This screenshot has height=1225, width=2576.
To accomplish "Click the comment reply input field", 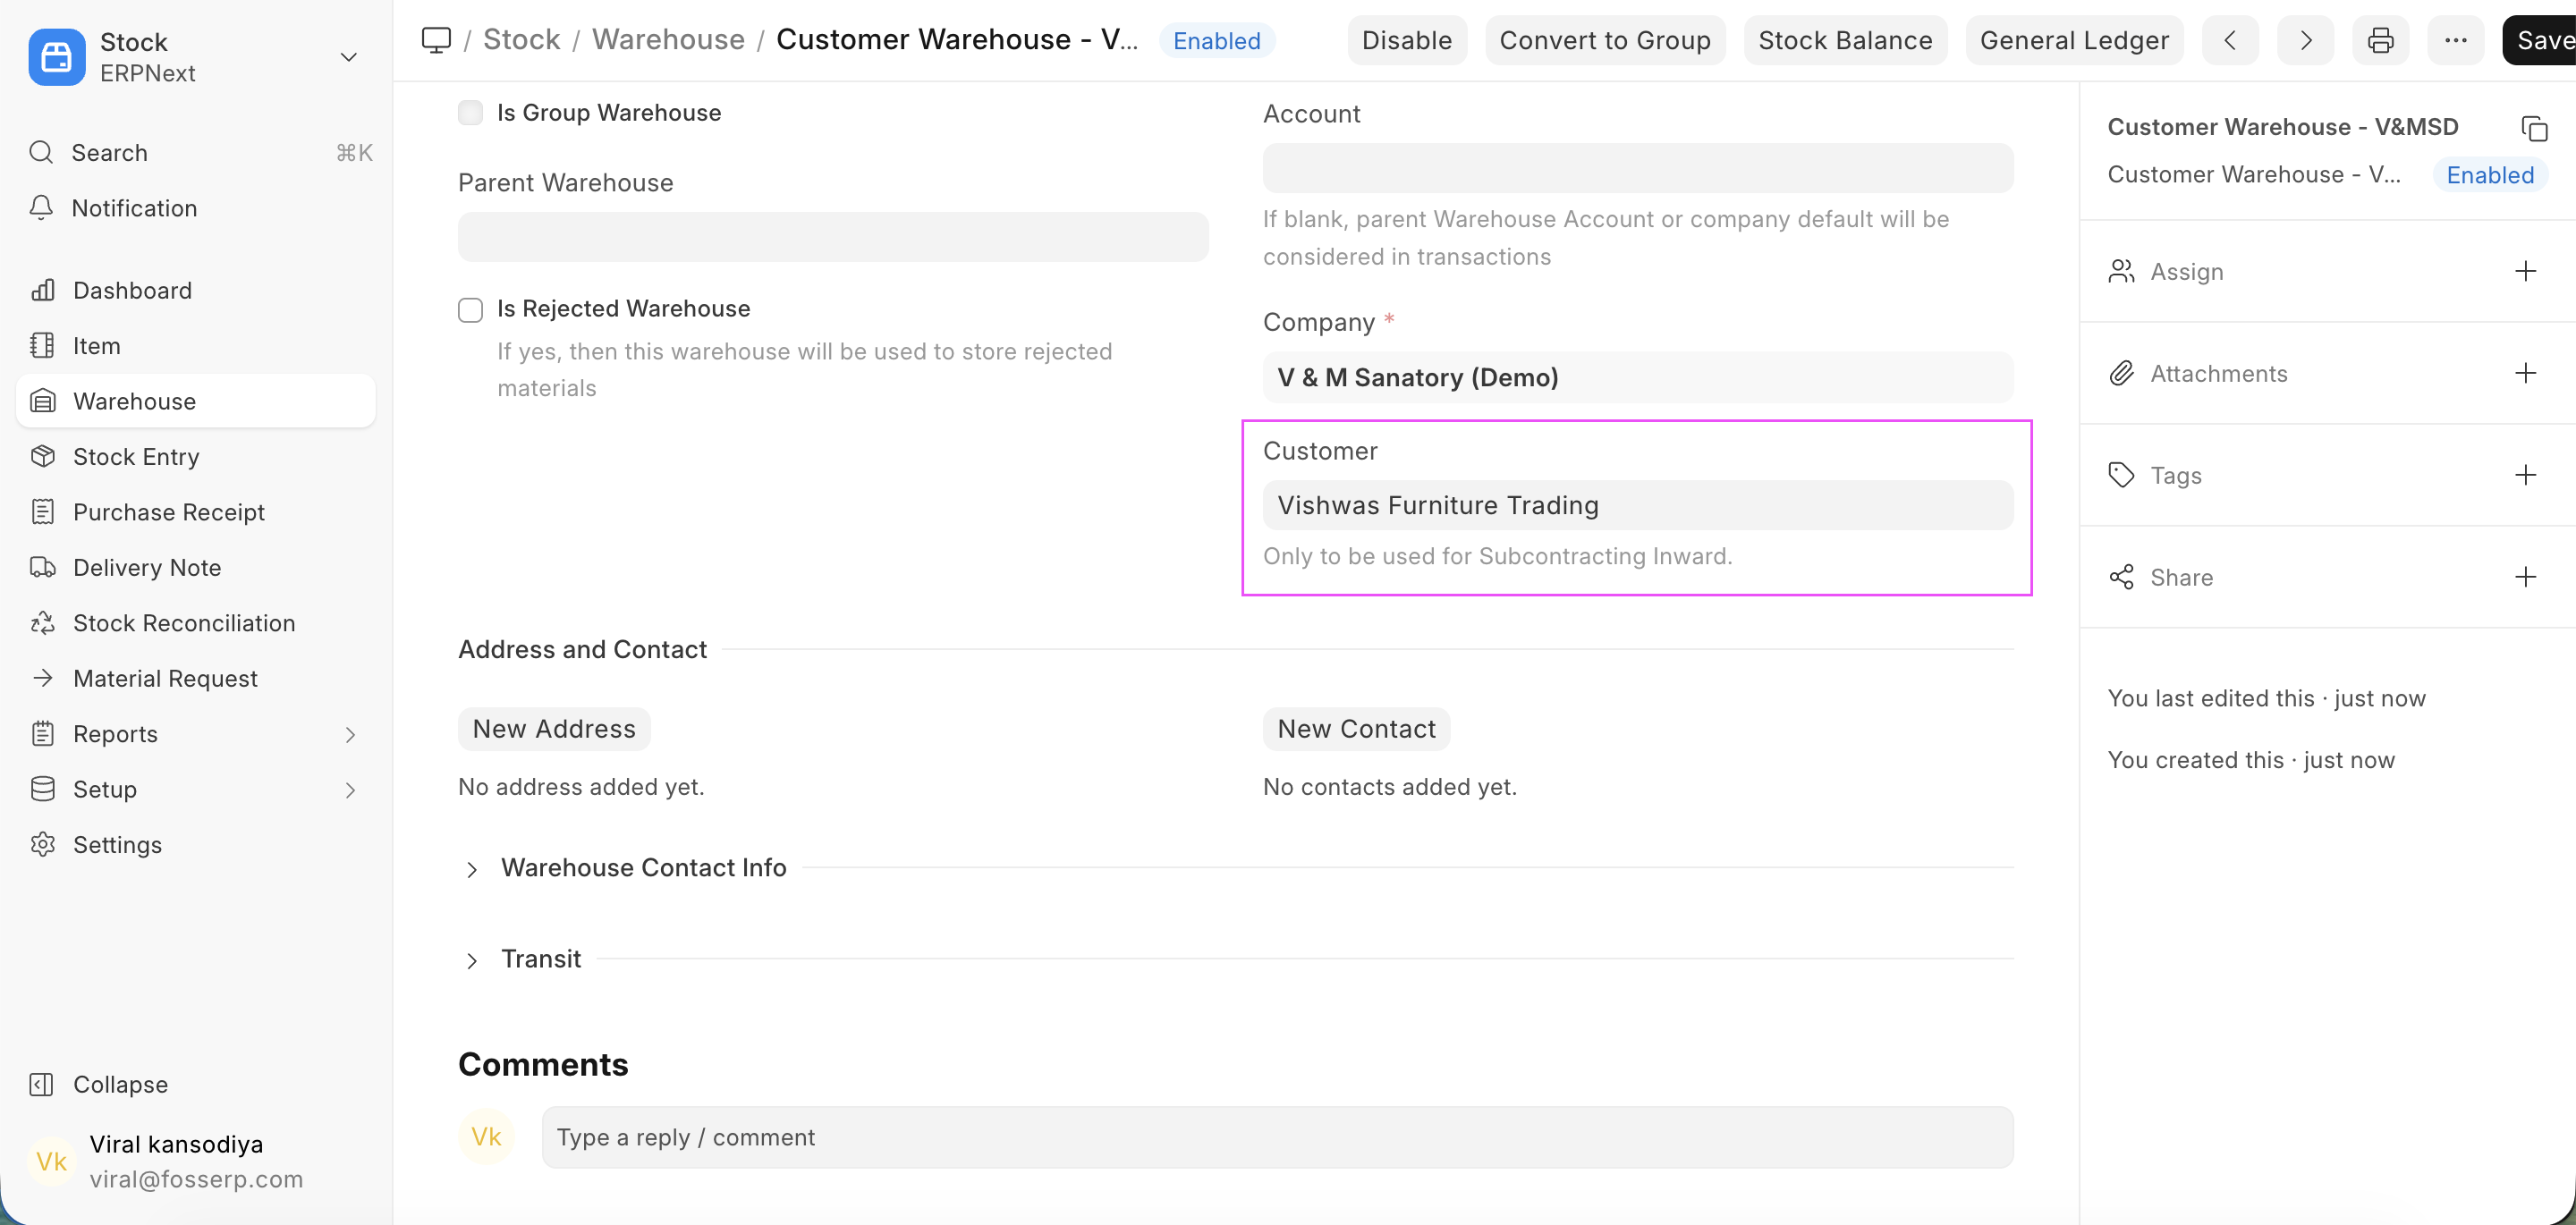I will tap(1276, 1137).
